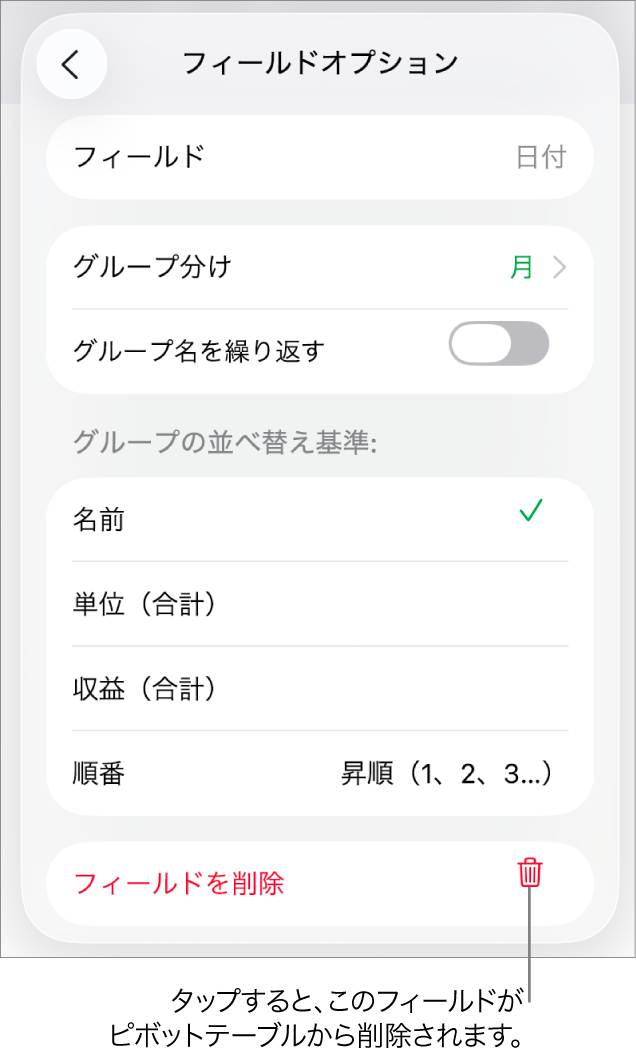Click the 日付 field value
This screenshot has width=636, height=1053.
pos(541,157)
